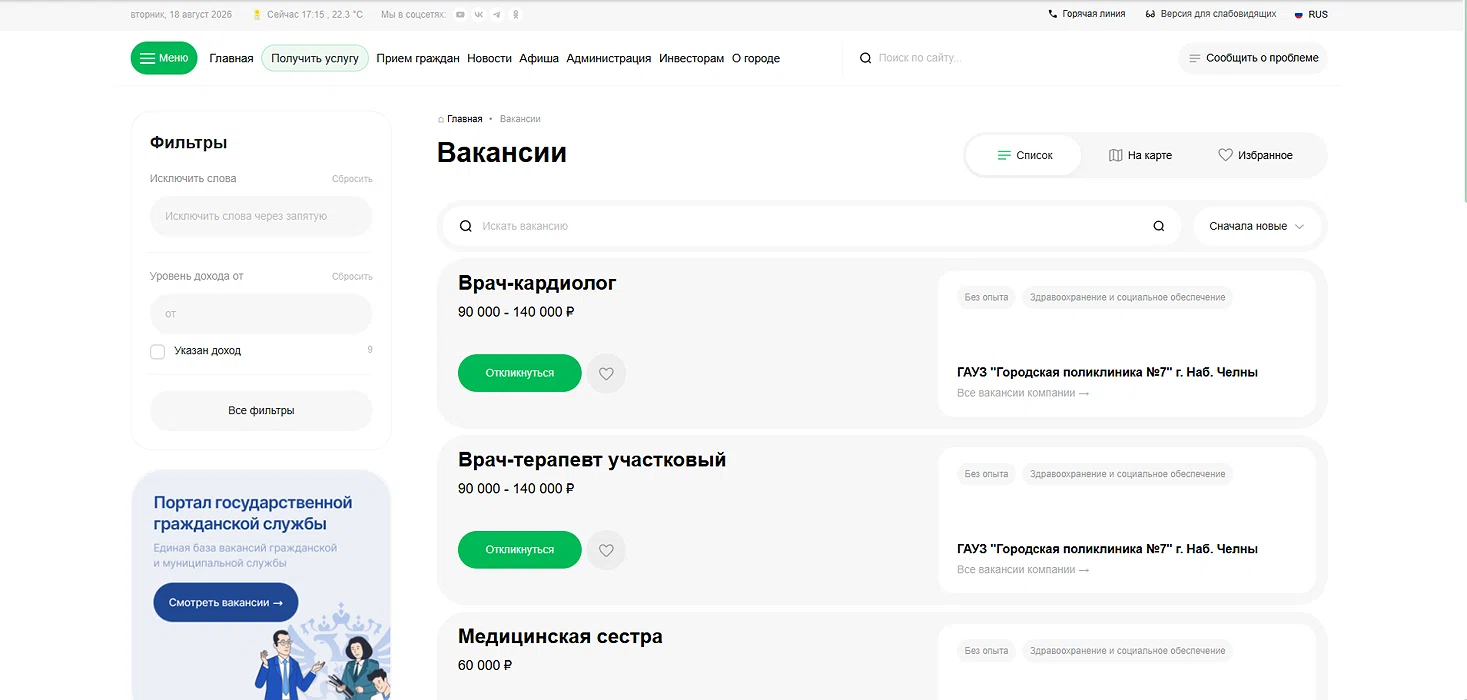
Task: Click into Искать вакансию search field
Action: pyautogui.click(x=810, y=226)
